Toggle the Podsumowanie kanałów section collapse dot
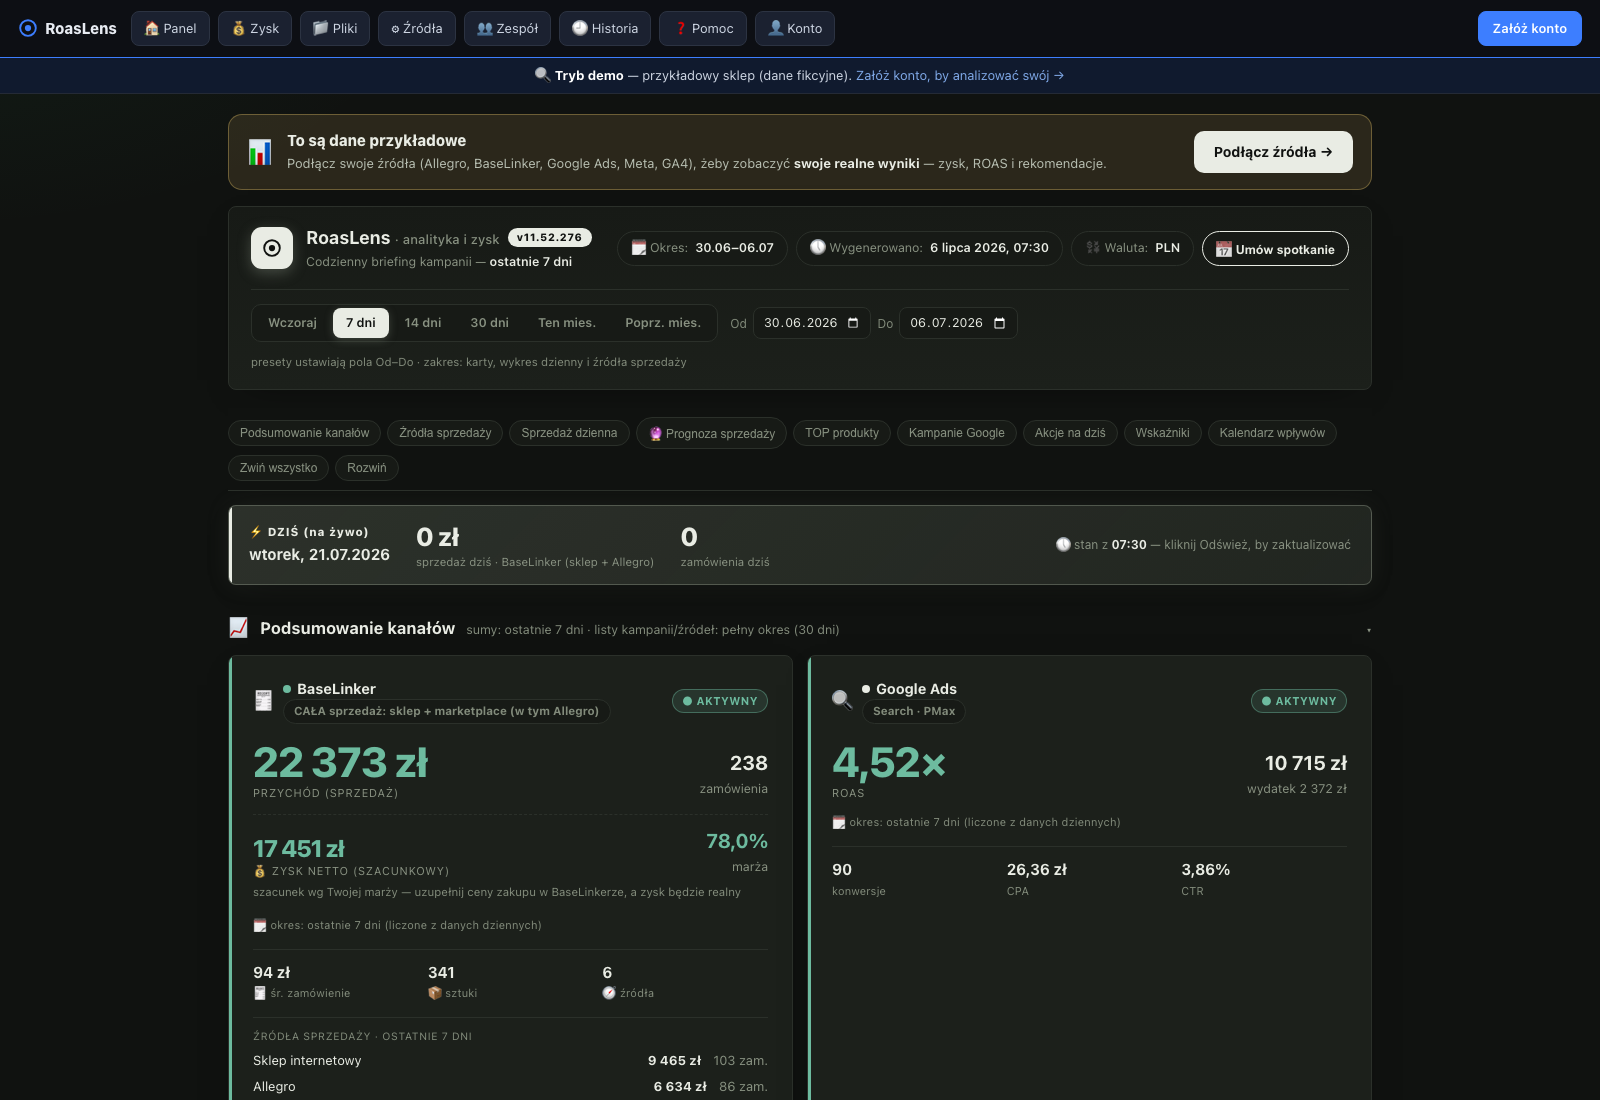Image resolution: width=1600 pixels, height=1100 pixels. click(1368, 630)
